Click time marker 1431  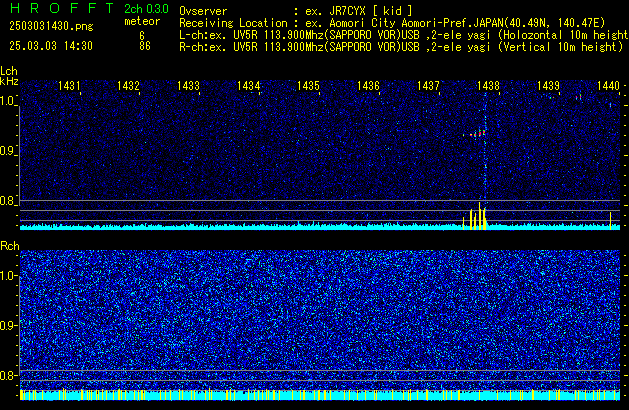(69, 86)
